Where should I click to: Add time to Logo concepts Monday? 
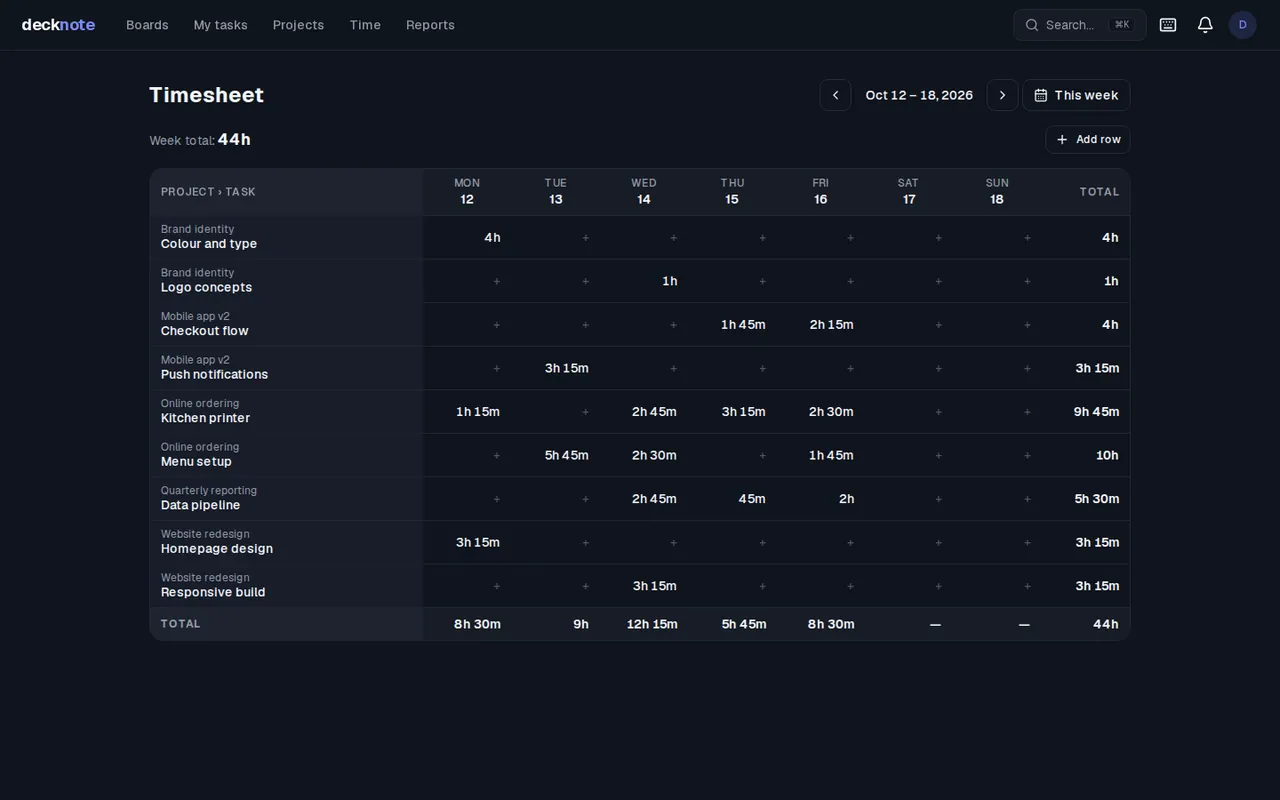496,281
